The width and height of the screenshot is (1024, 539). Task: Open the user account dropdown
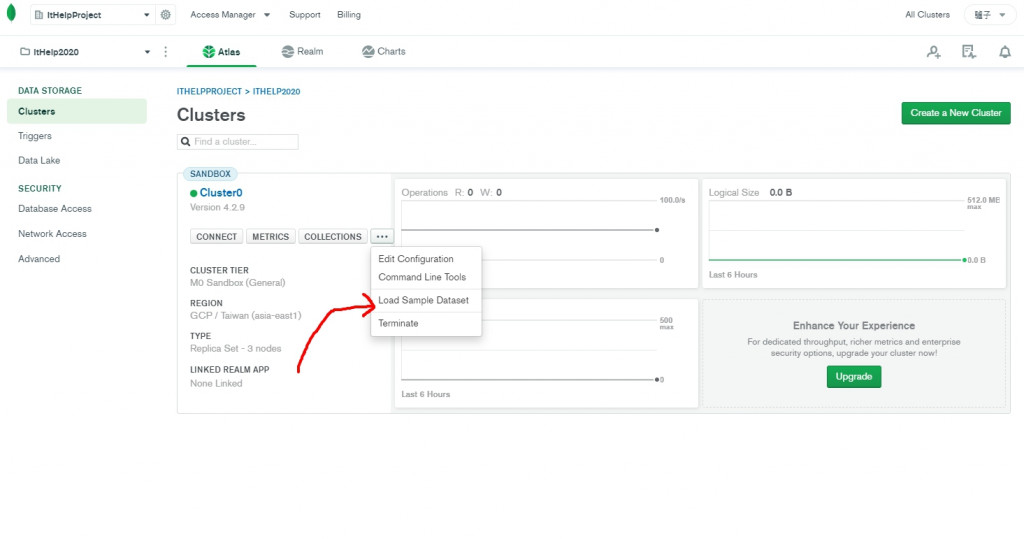click(989, 14)
